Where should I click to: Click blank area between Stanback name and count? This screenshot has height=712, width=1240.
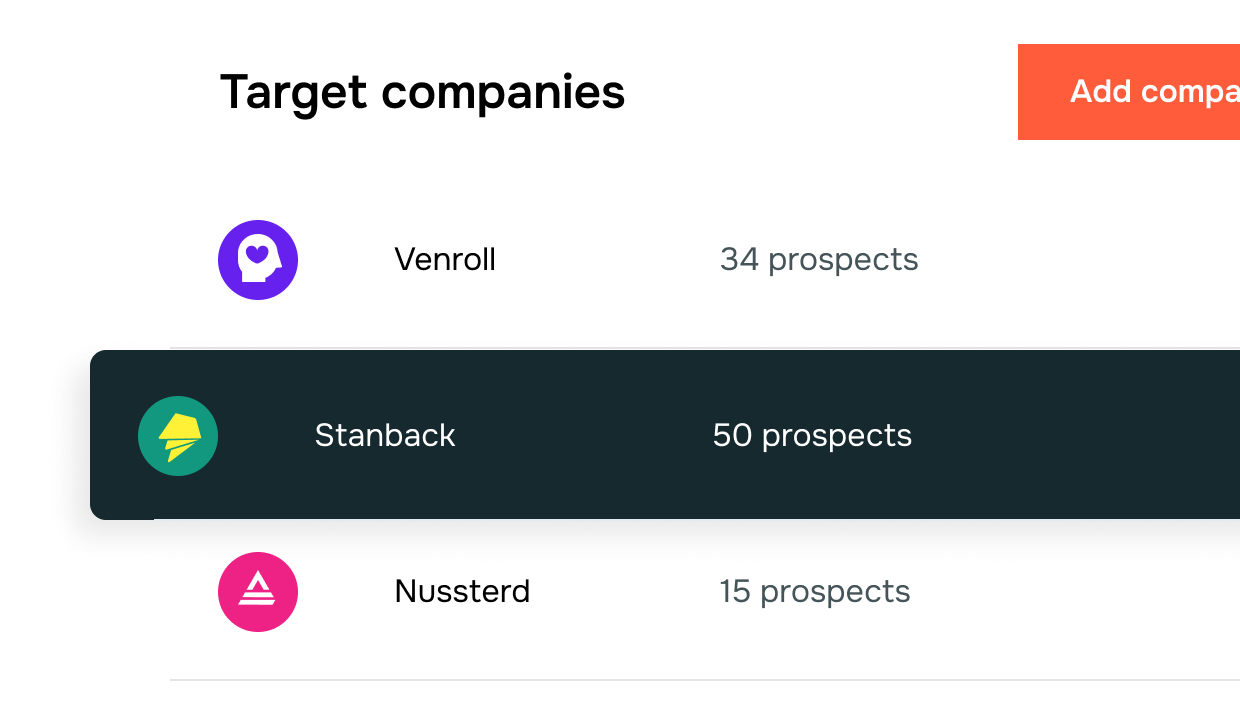click(x=584, y=436)
